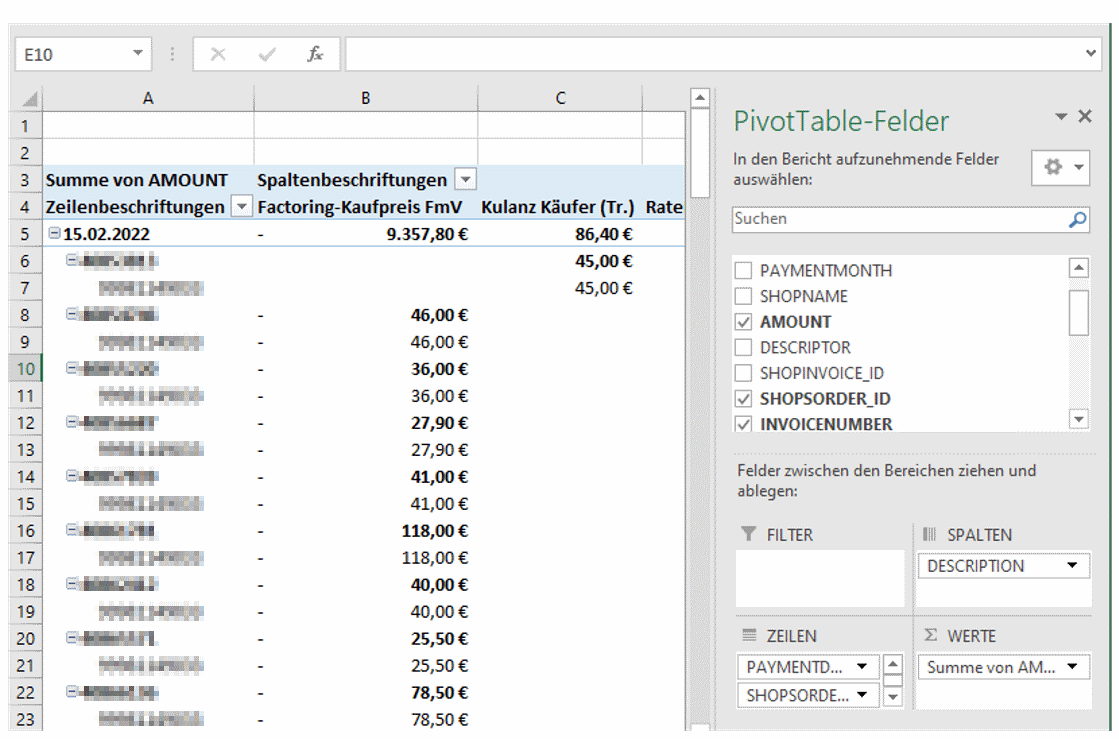The image size is (1119, 739).
Task: Collapse the 15.02.2022 date group
Action: point(55,234)
